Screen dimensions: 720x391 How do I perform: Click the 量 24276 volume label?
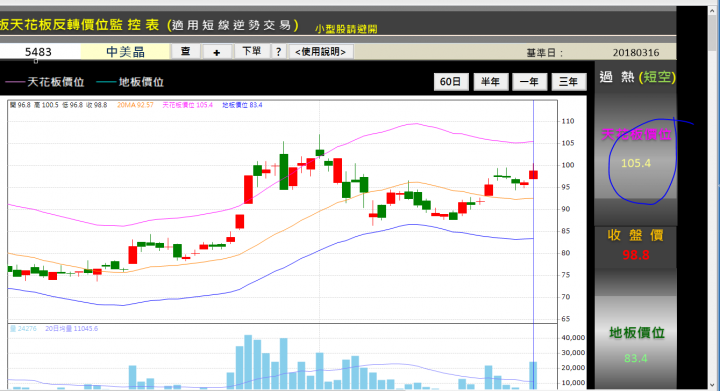click(23, 329)
